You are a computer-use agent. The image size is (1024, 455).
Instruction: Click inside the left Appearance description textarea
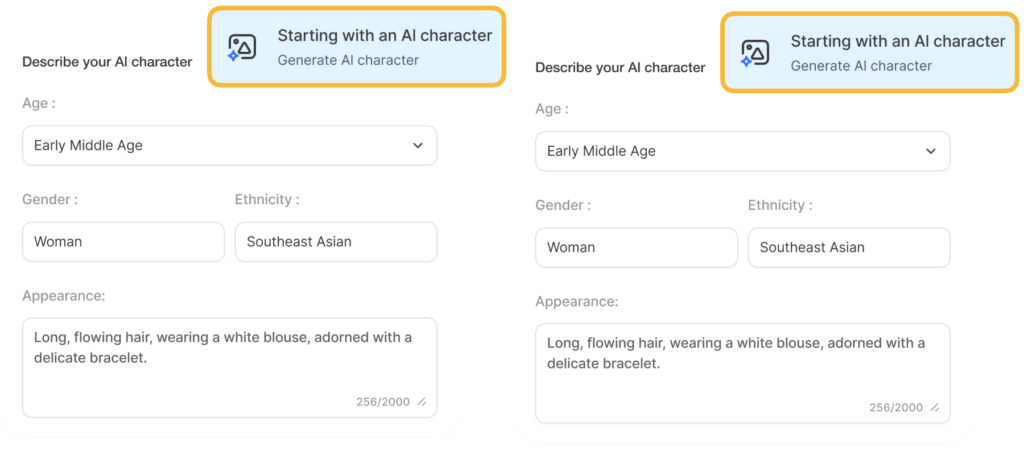230,368
